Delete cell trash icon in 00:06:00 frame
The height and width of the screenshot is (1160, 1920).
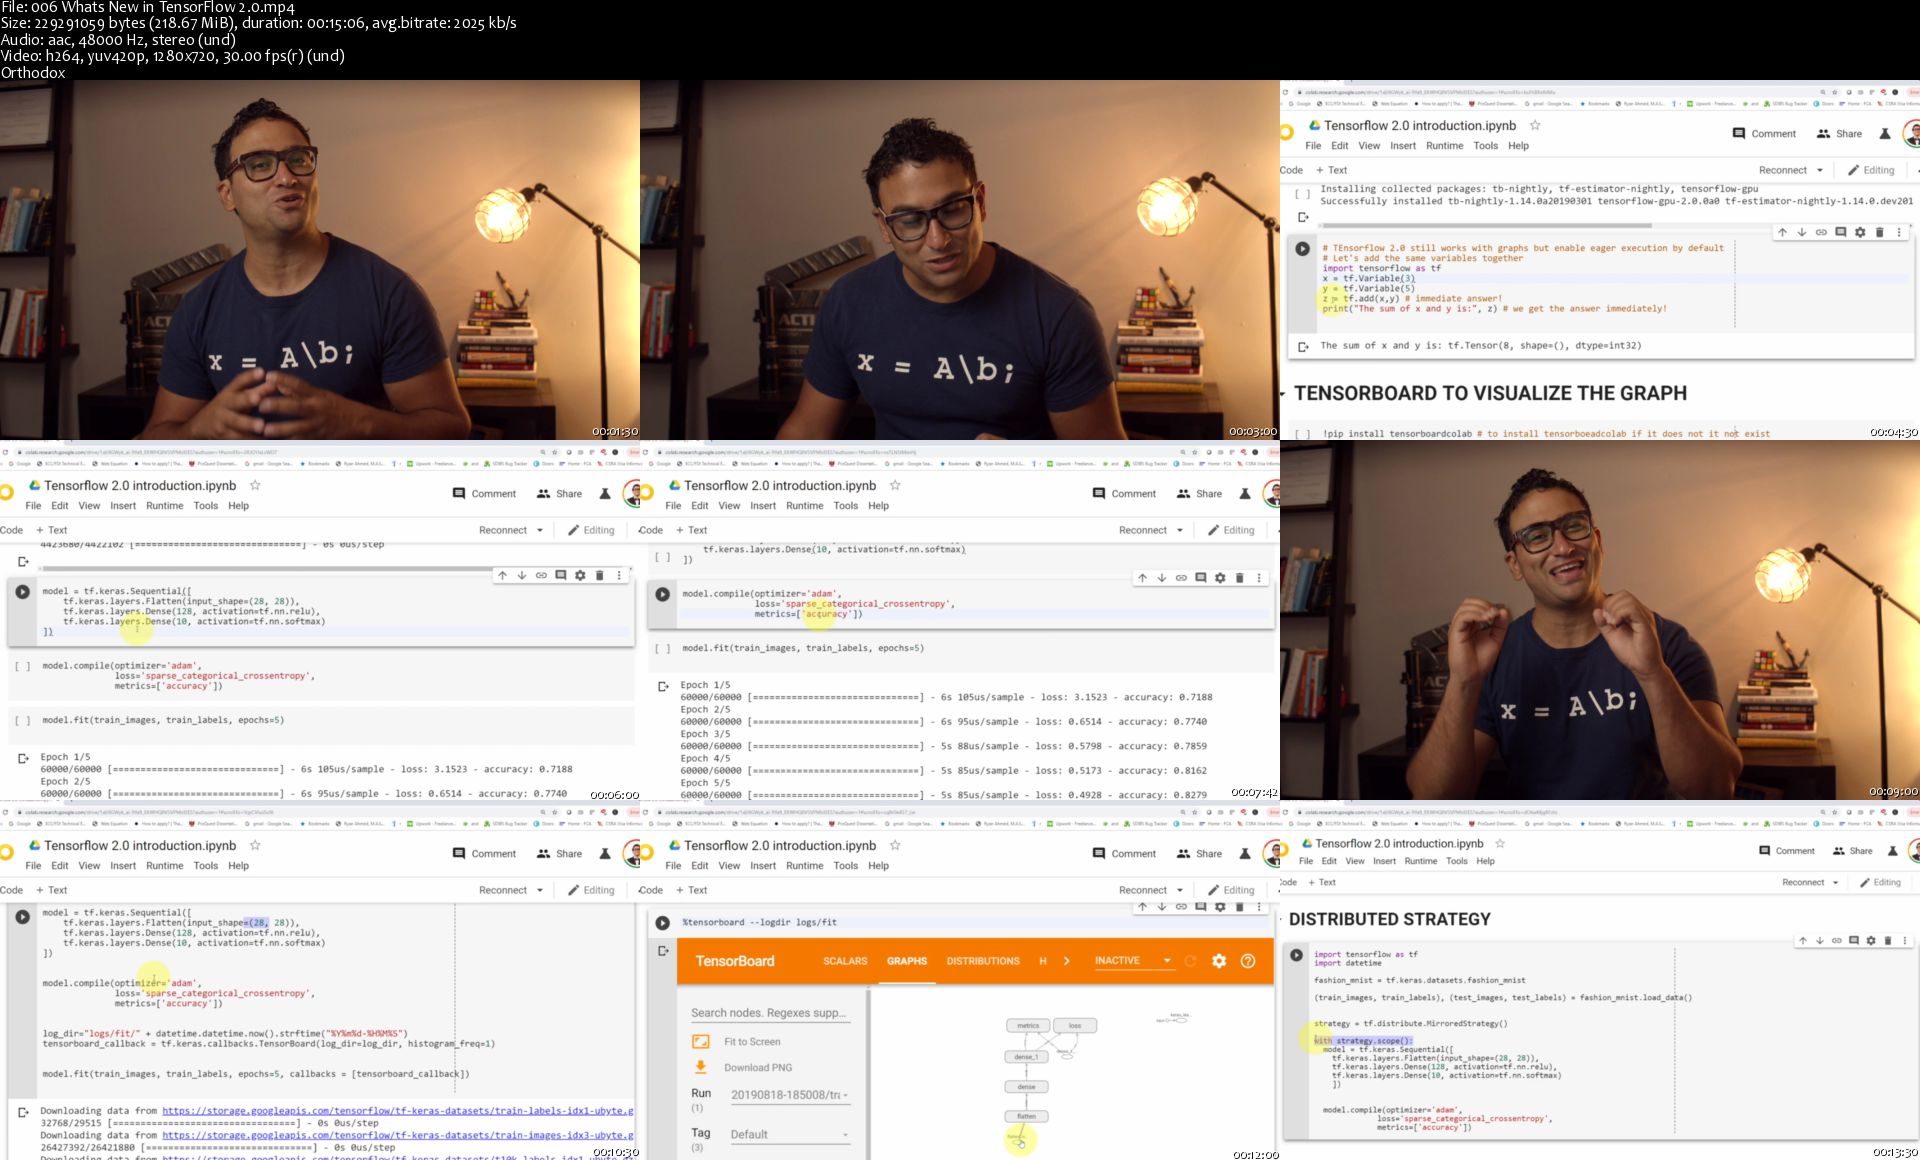click(599, 575)
